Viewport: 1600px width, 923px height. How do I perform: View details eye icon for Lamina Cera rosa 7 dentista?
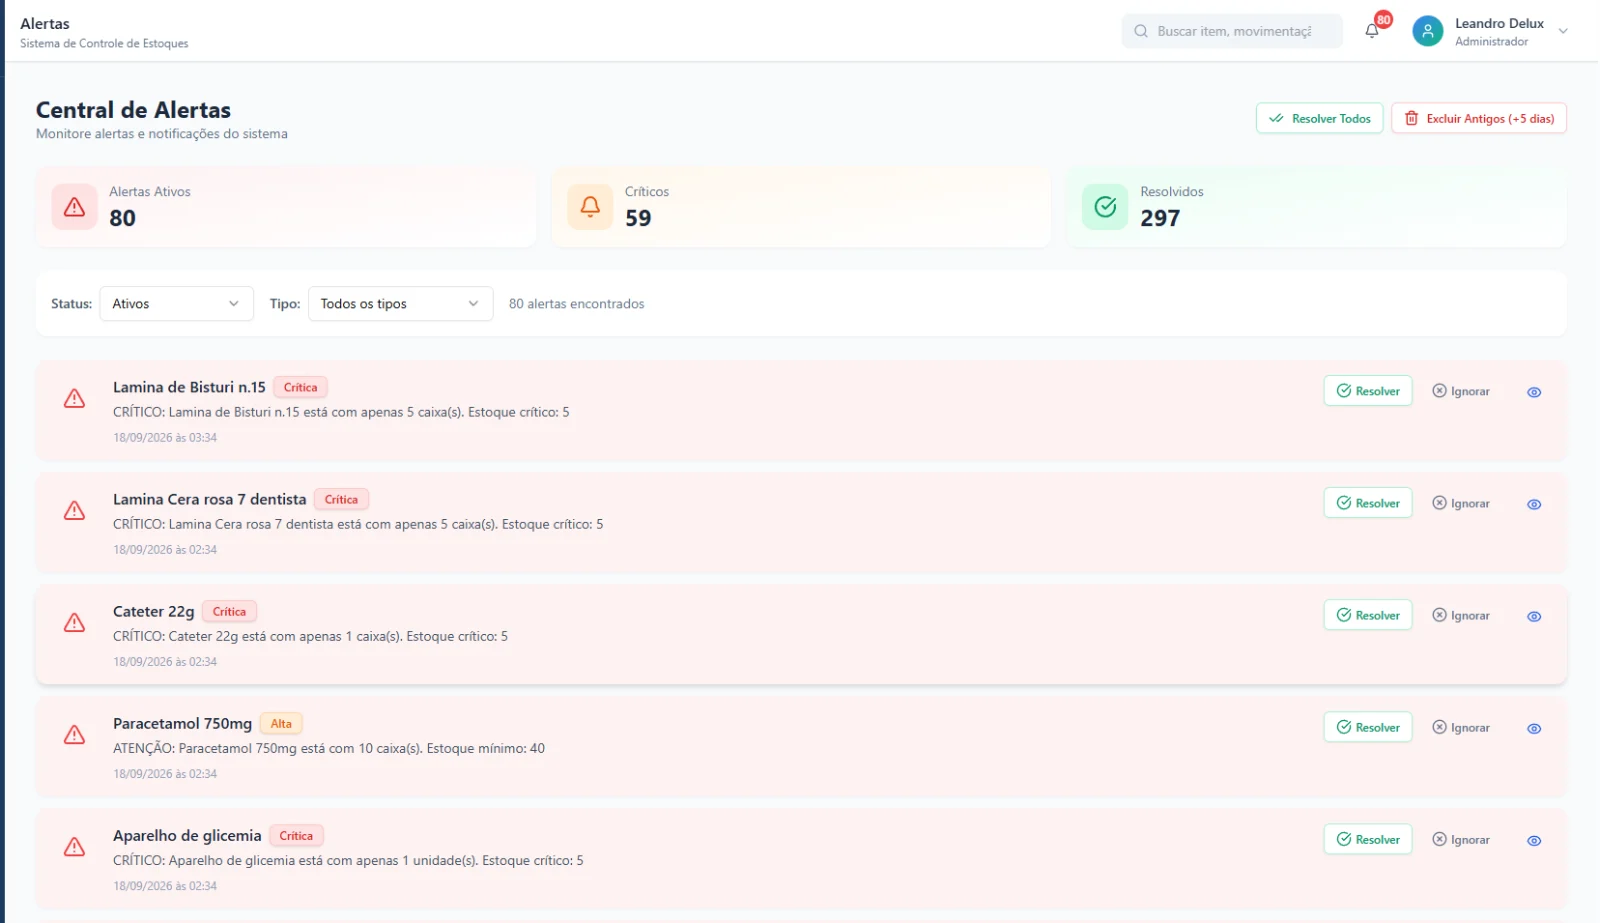1534,504
